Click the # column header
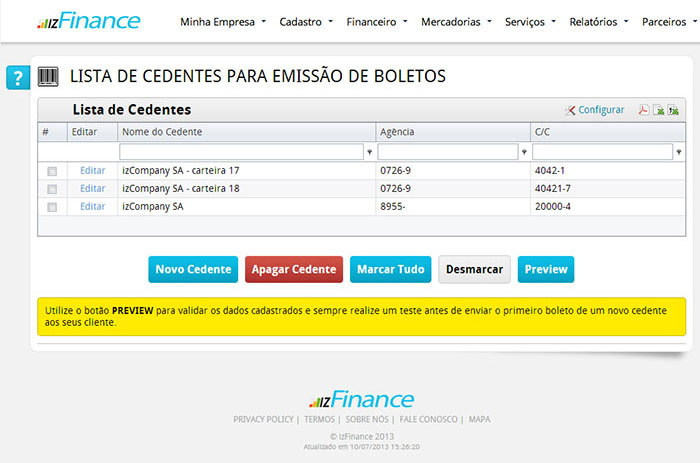 click(x=52, y=132)
